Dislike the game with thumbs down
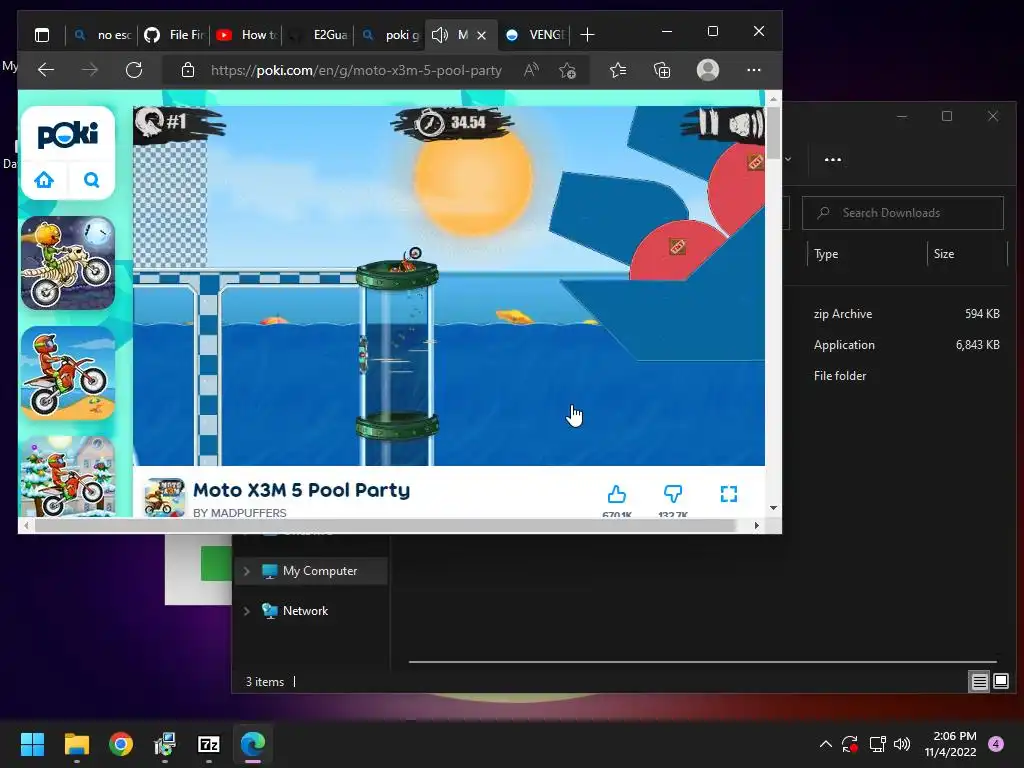The image size is (1024, 768). coord(673,494)
